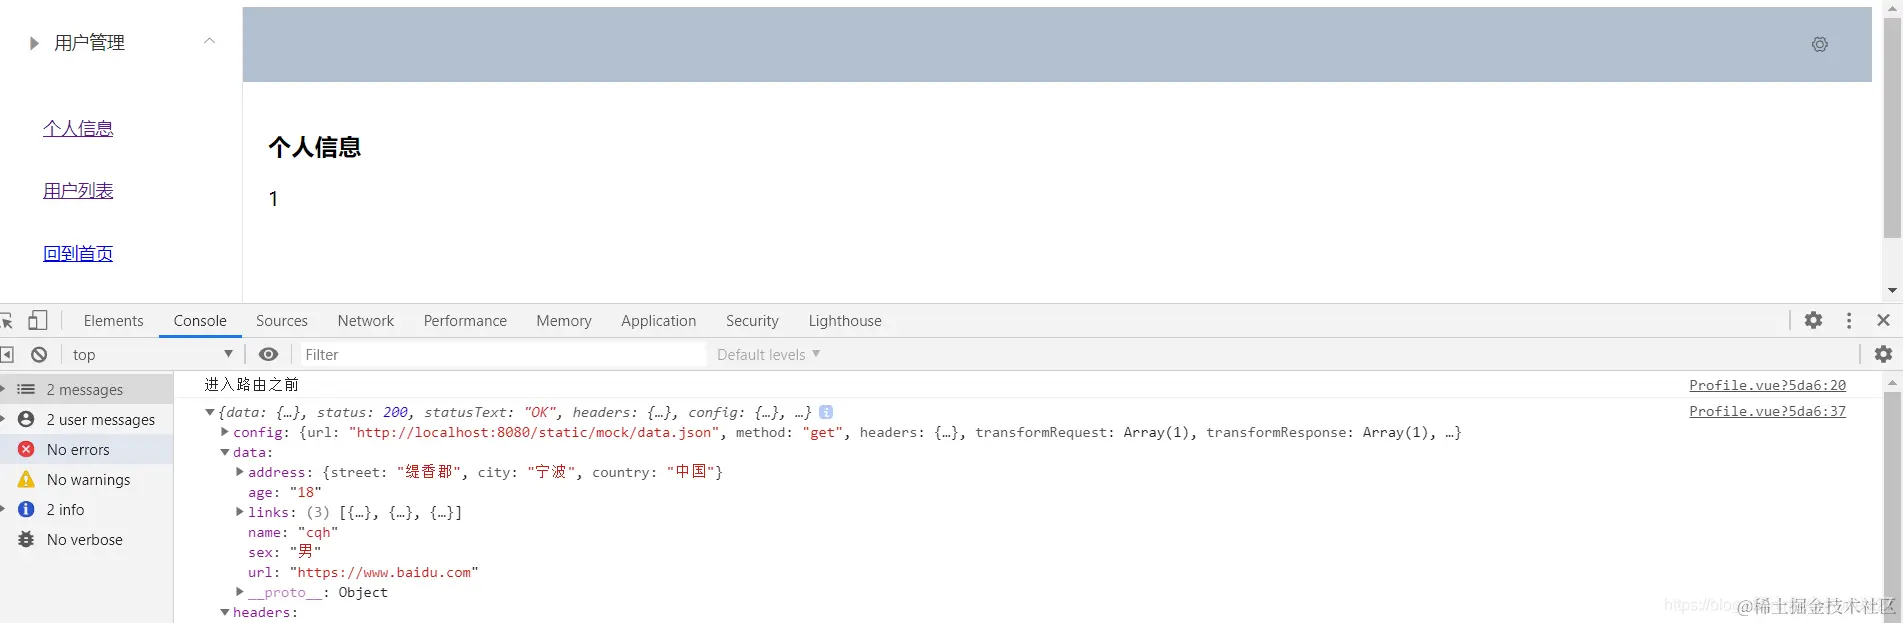The height and width of the screenshot is (623, 1903).
Task: Switch to the Network tab
Action: tap(366, 321)
